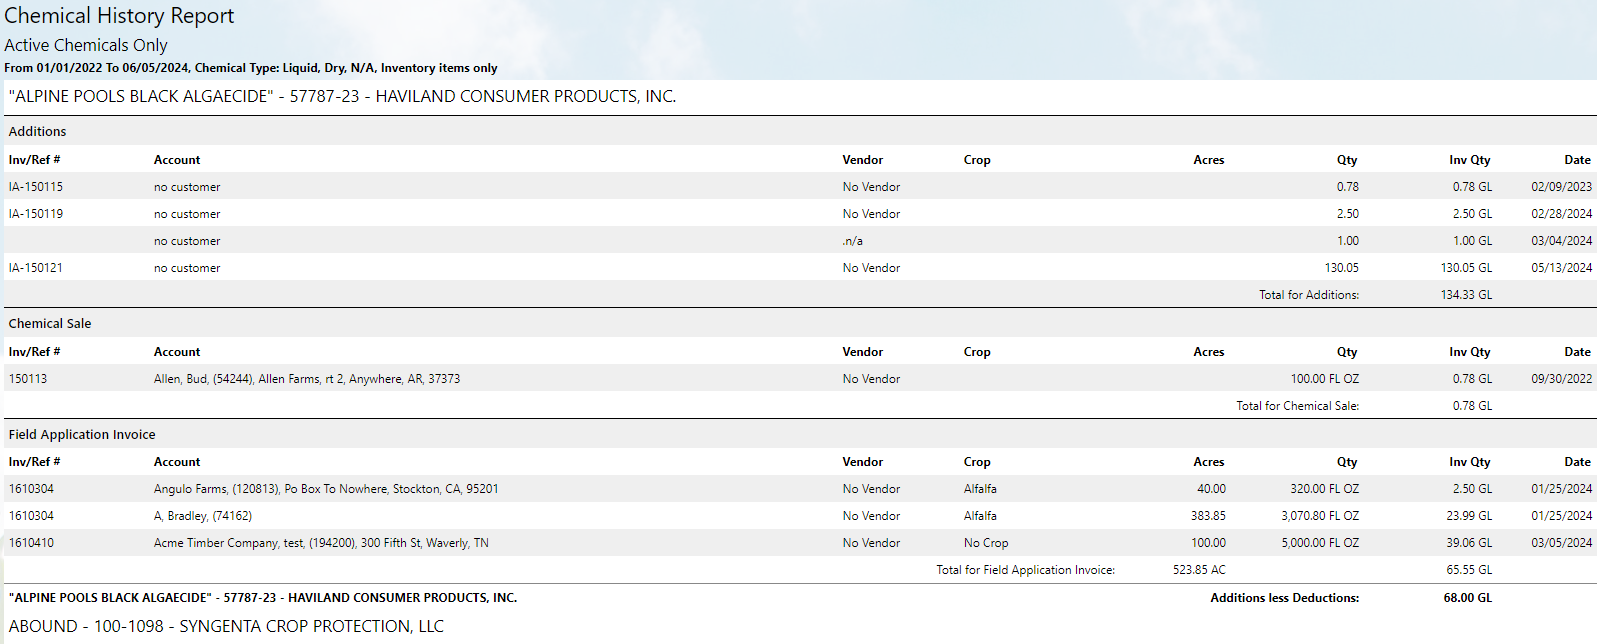This screenshot has width=1597, height=644.
Task: Click the Angulo Farms account row
Action: pos(326,489)
